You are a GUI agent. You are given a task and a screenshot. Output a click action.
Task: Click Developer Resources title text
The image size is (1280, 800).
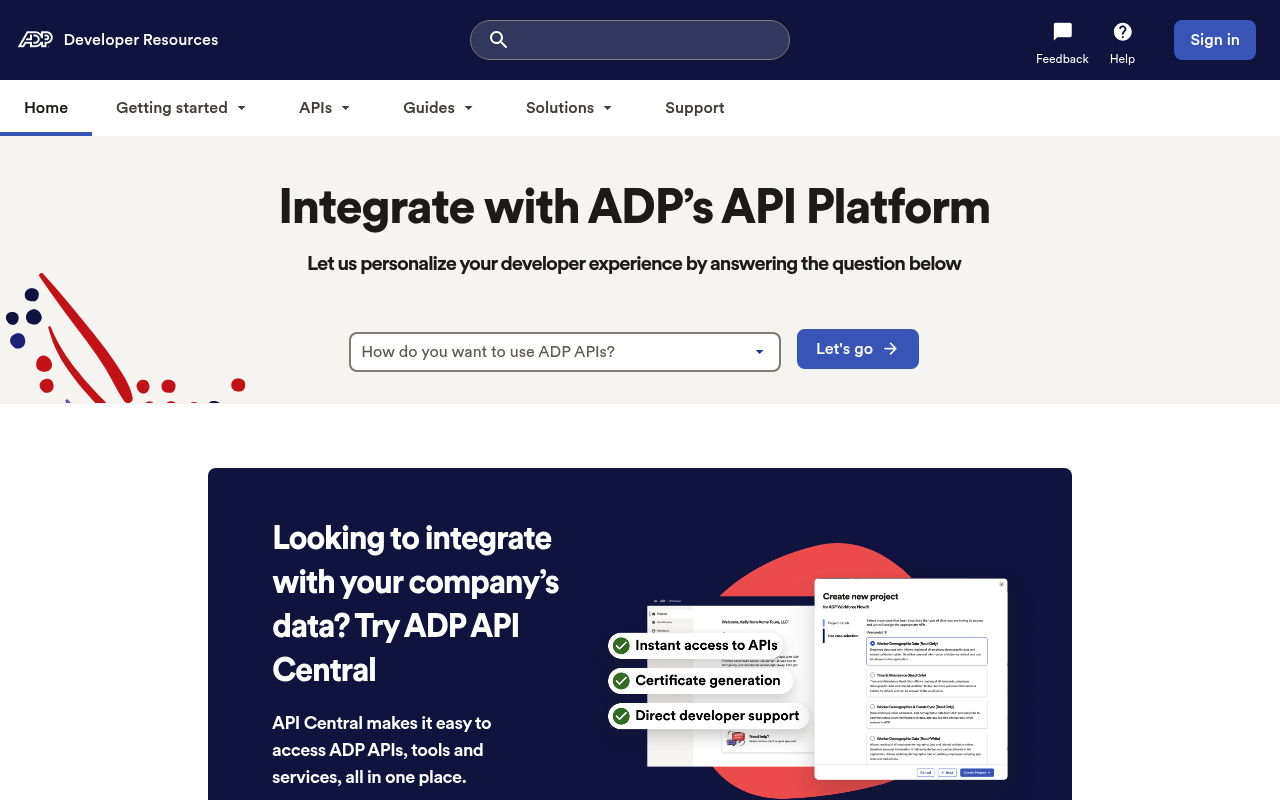(141, 40)
